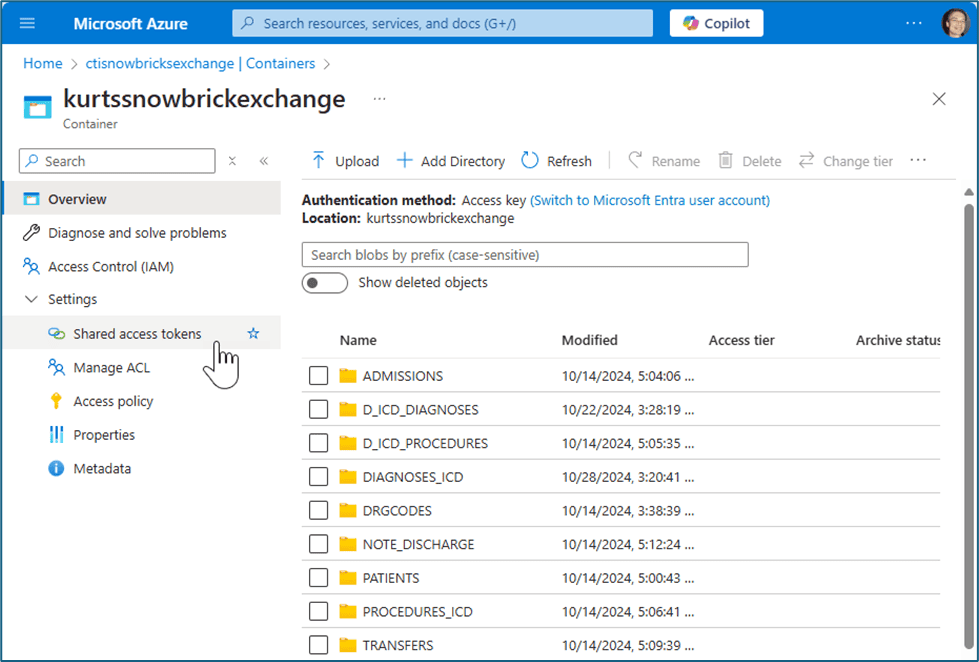Image resolution: width=979 pixels, height=662 pixels.
Task: Click Switch to Microsoft Entra user account
Action: [x=650, y=200]
